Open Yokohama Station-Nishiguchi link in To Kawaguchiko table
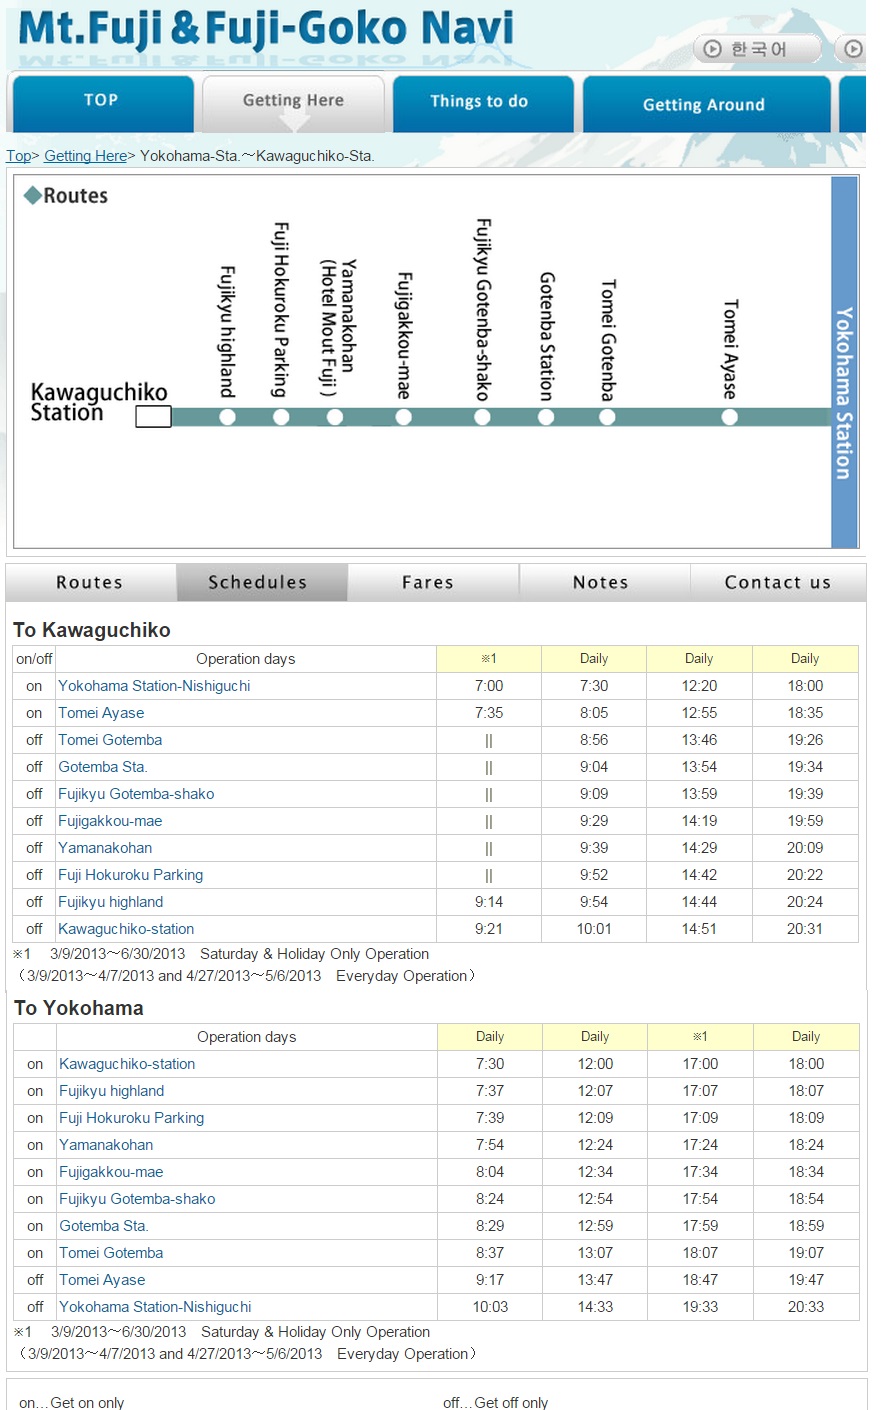Screen dimensions: 884x1410 point(154,686)
